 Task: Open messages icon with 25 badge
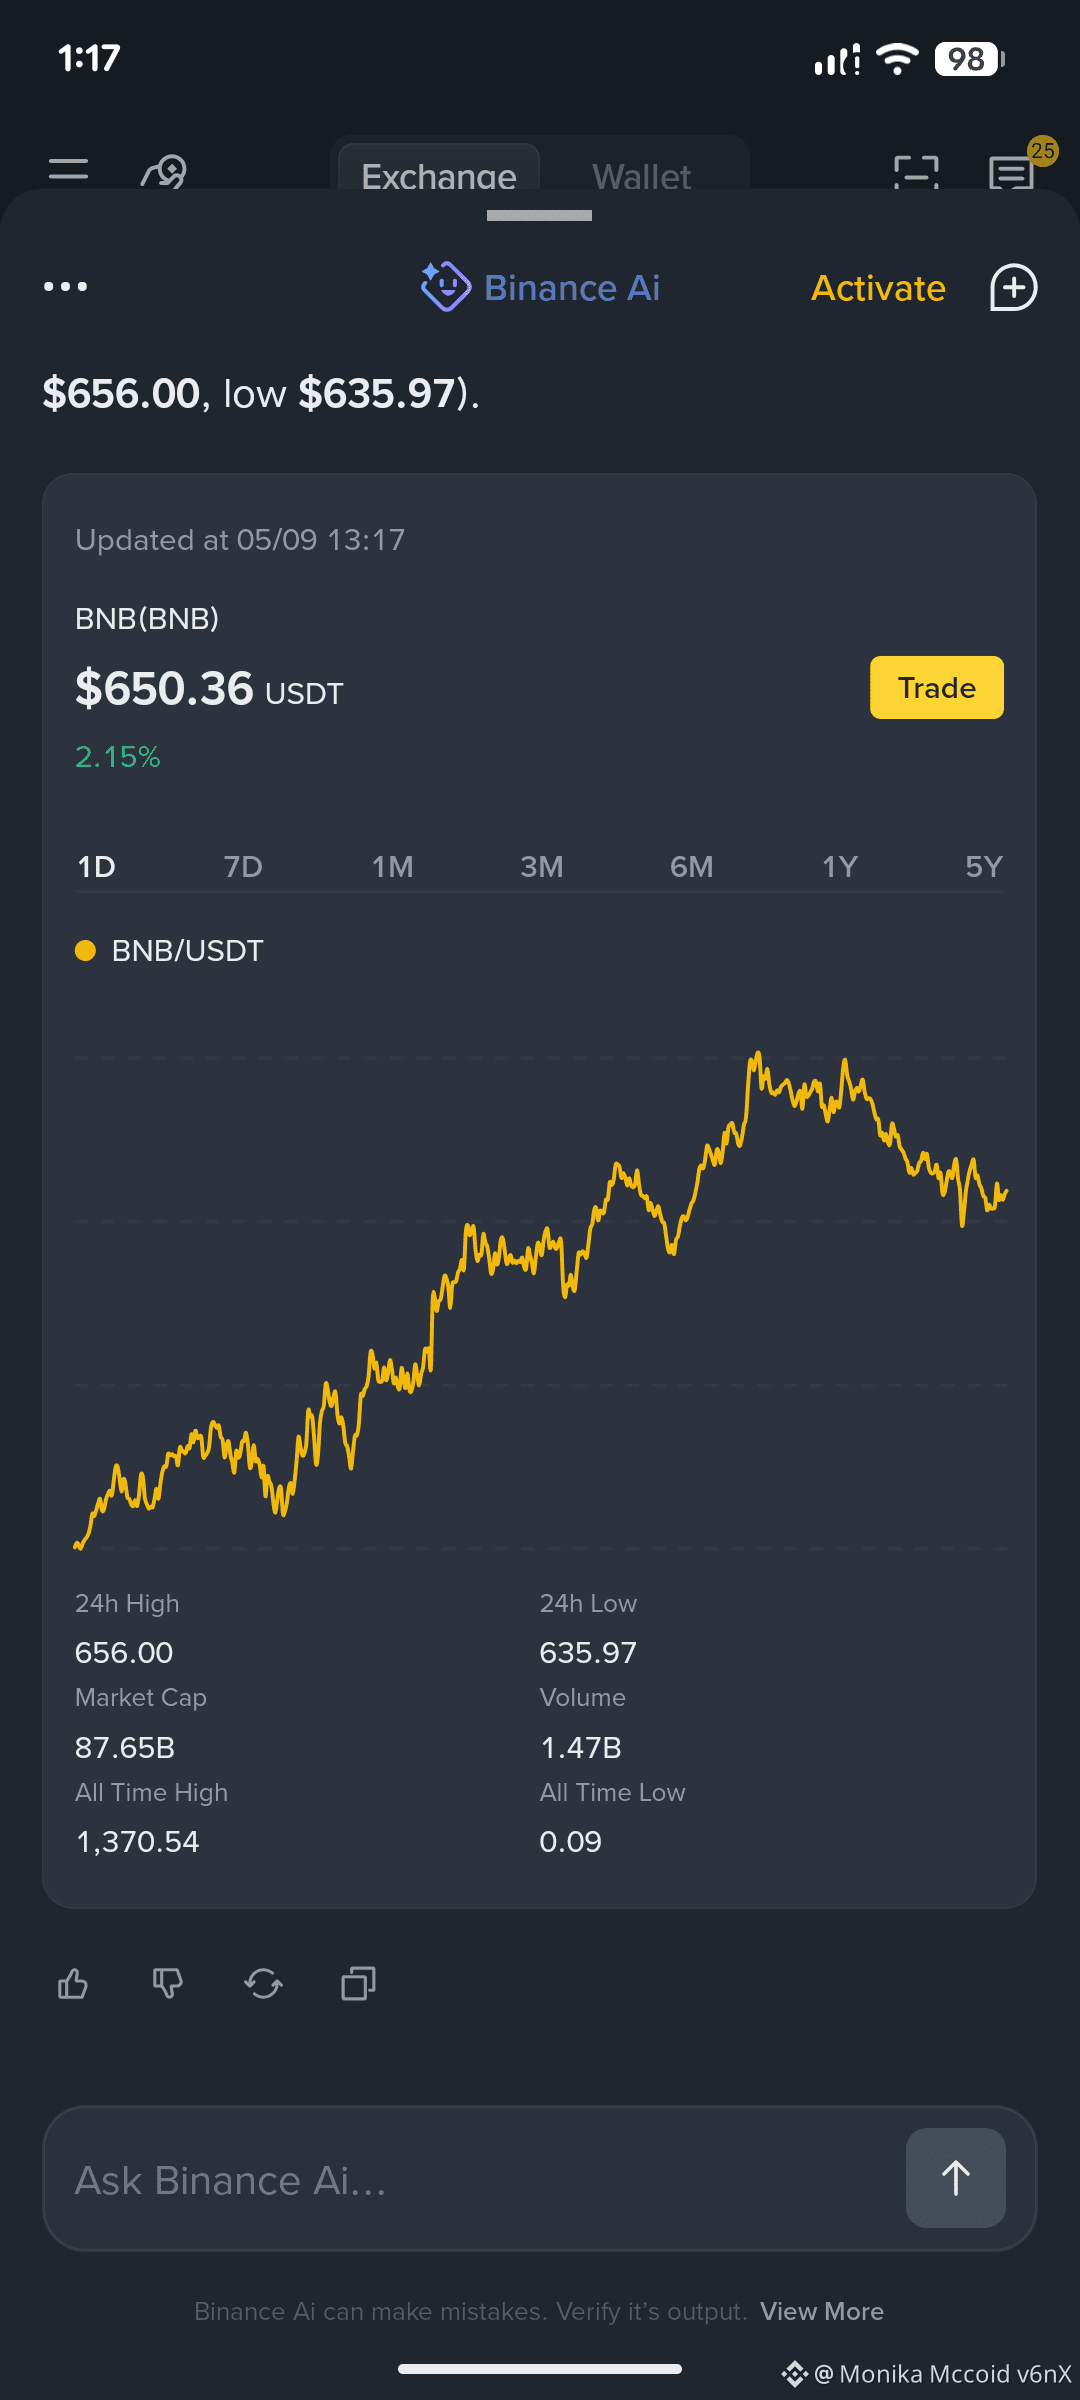(1012, 173)
